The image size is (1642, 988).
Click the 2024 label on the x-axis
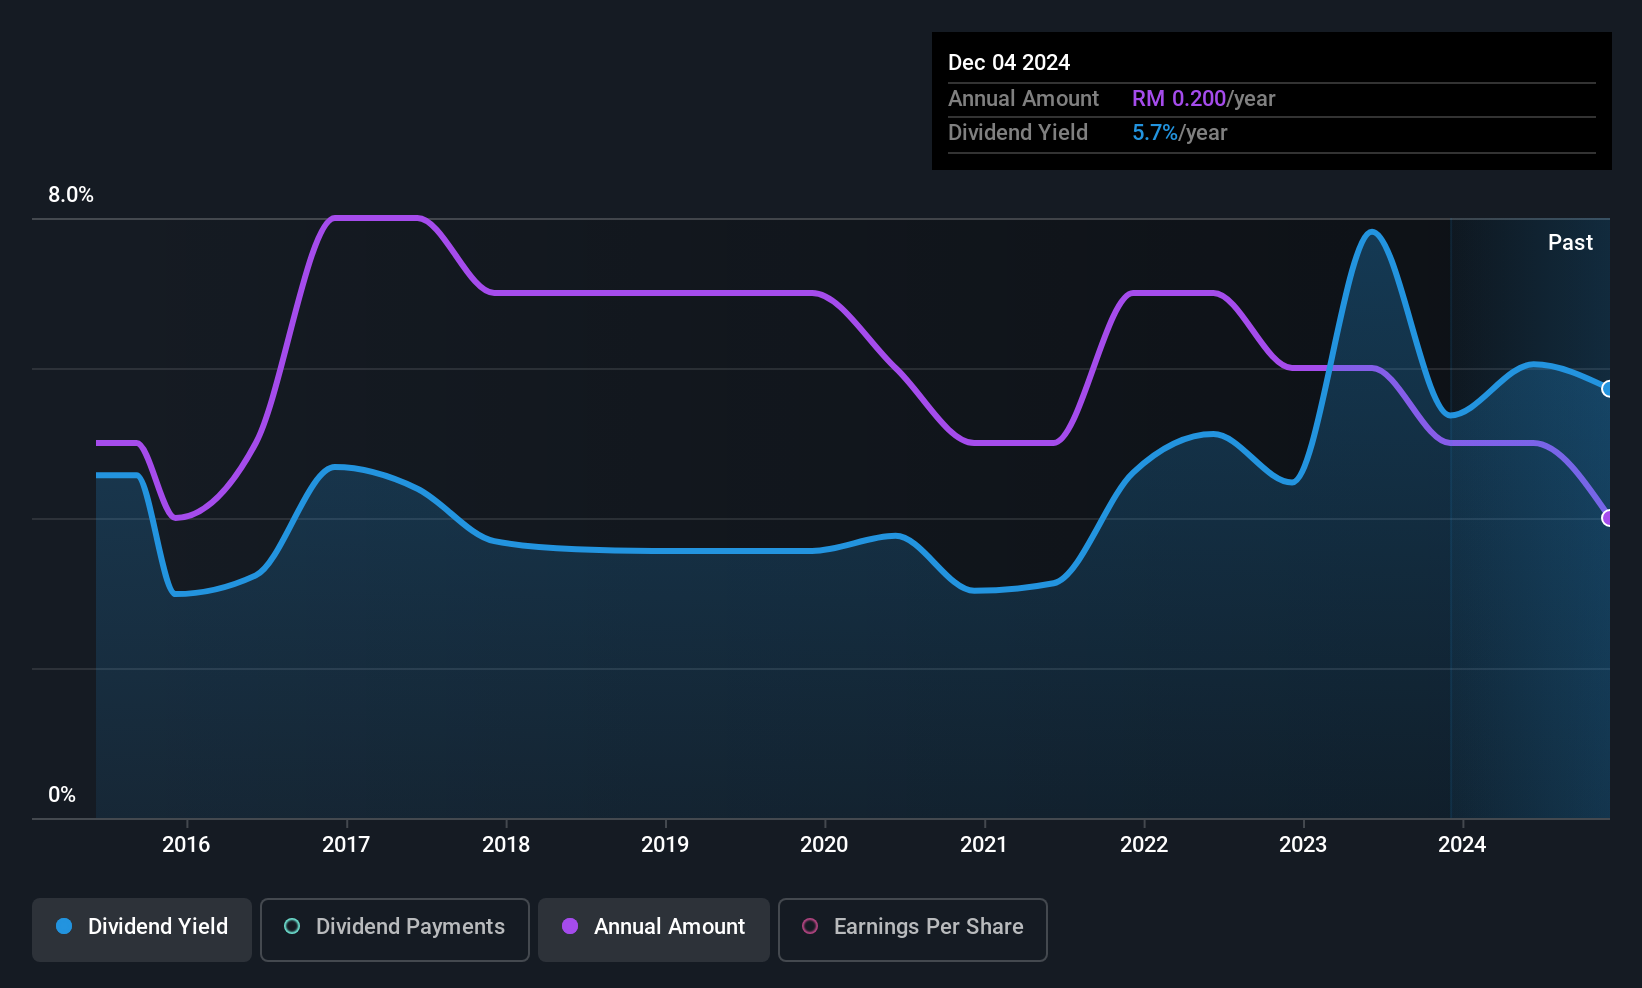click(x=1462, y=844)
